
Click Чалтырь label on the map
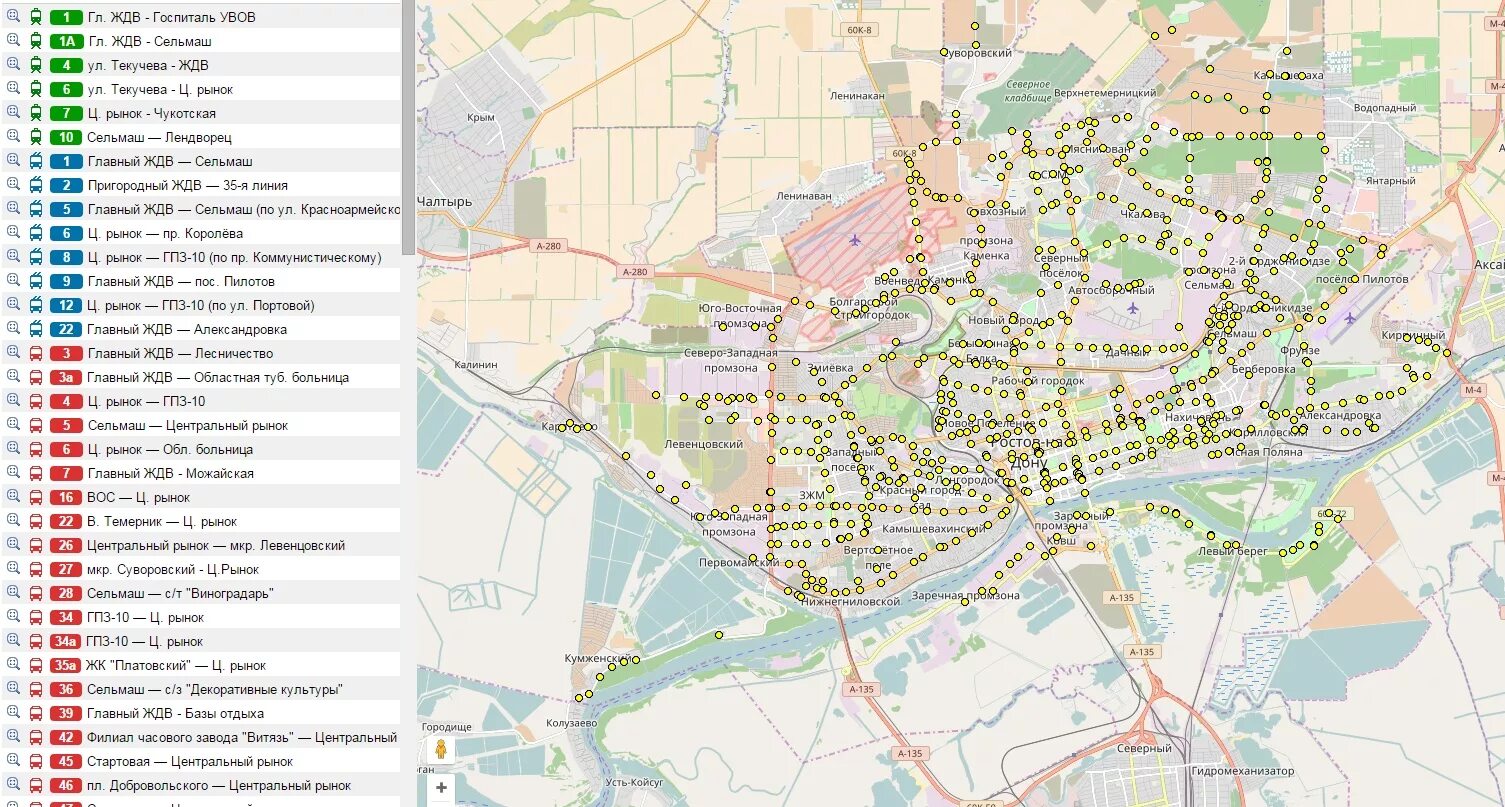[x=444, y=201]
